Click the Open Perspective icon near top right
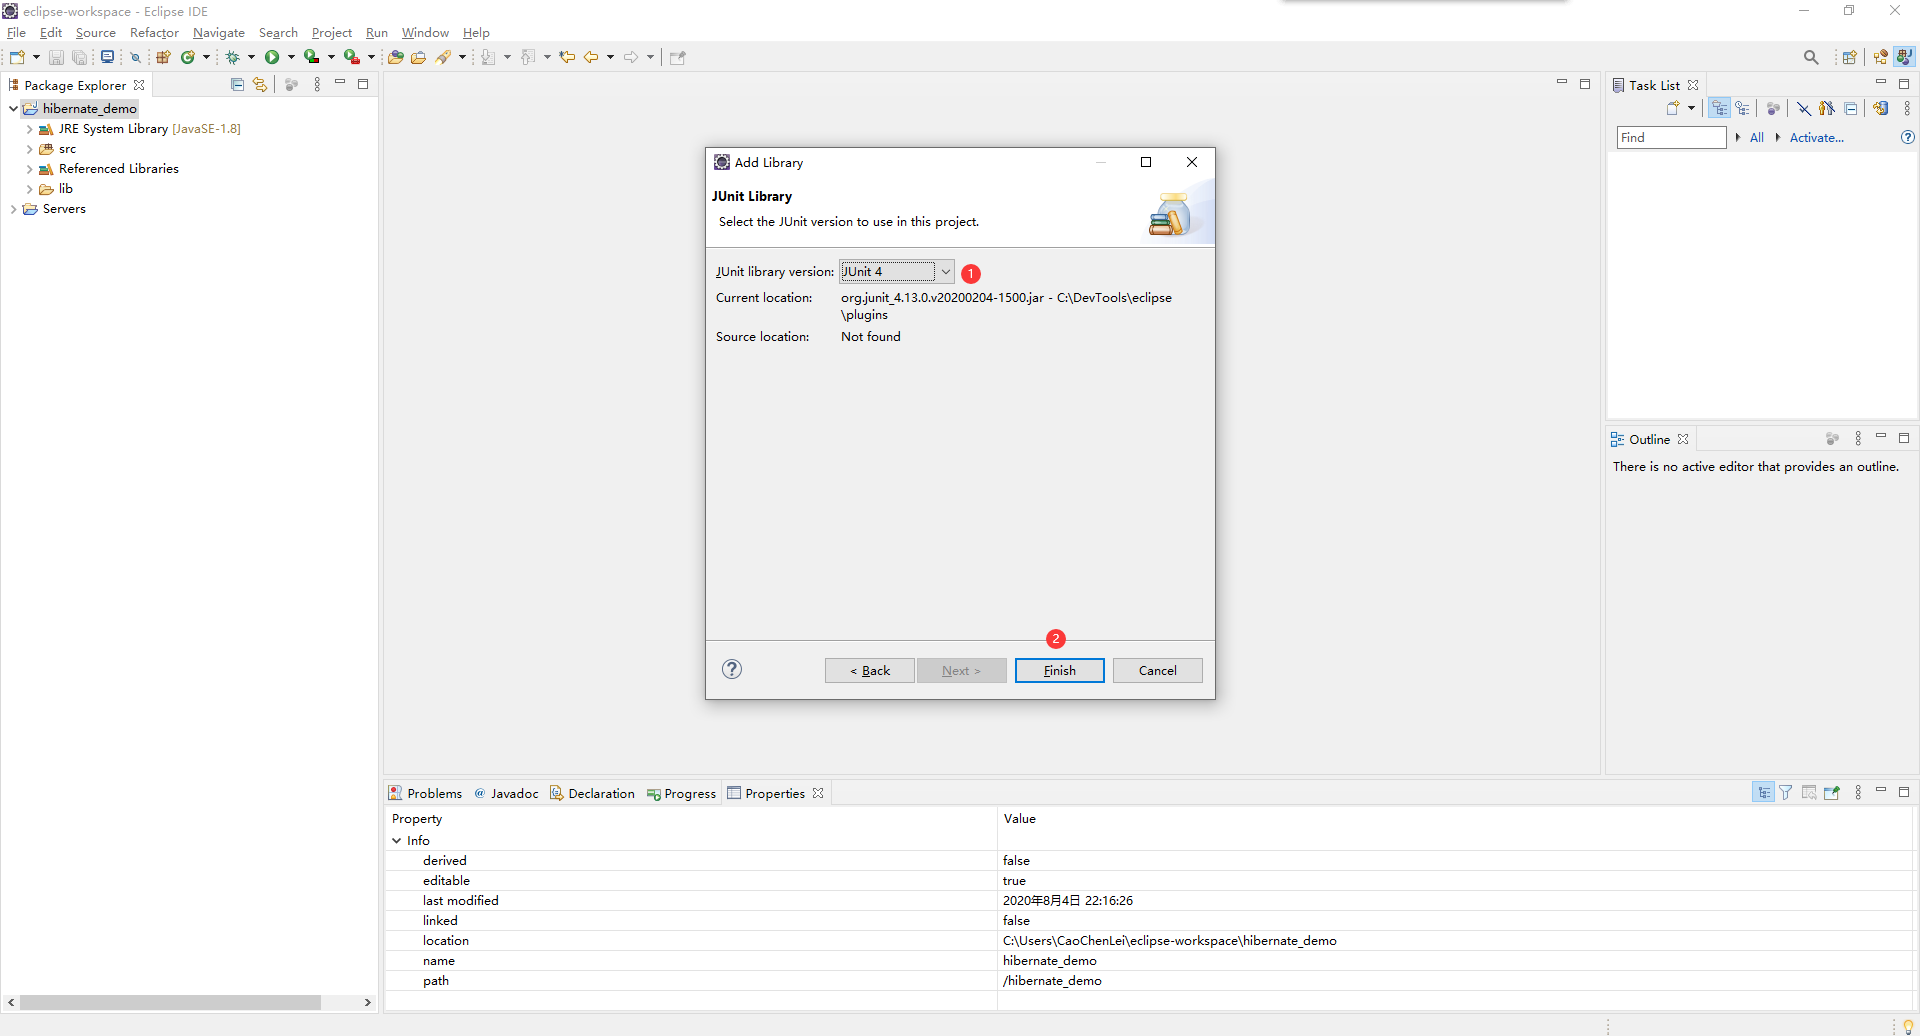1920x1036 pixels. point(1851,57)
